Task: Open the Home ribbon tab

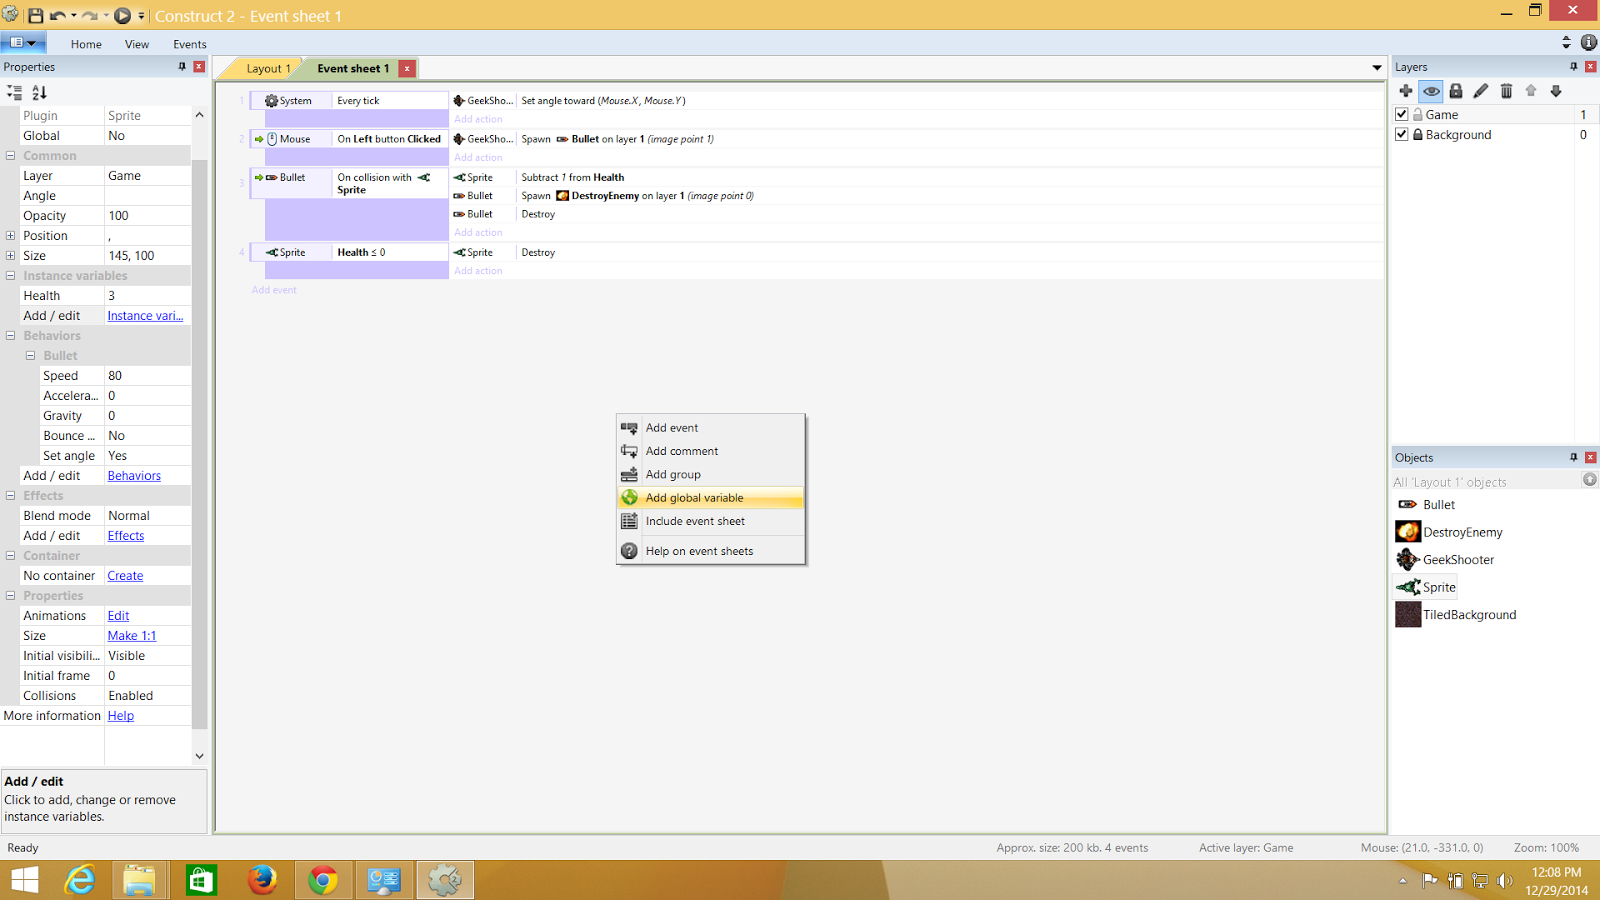Action: click(86, 44)
